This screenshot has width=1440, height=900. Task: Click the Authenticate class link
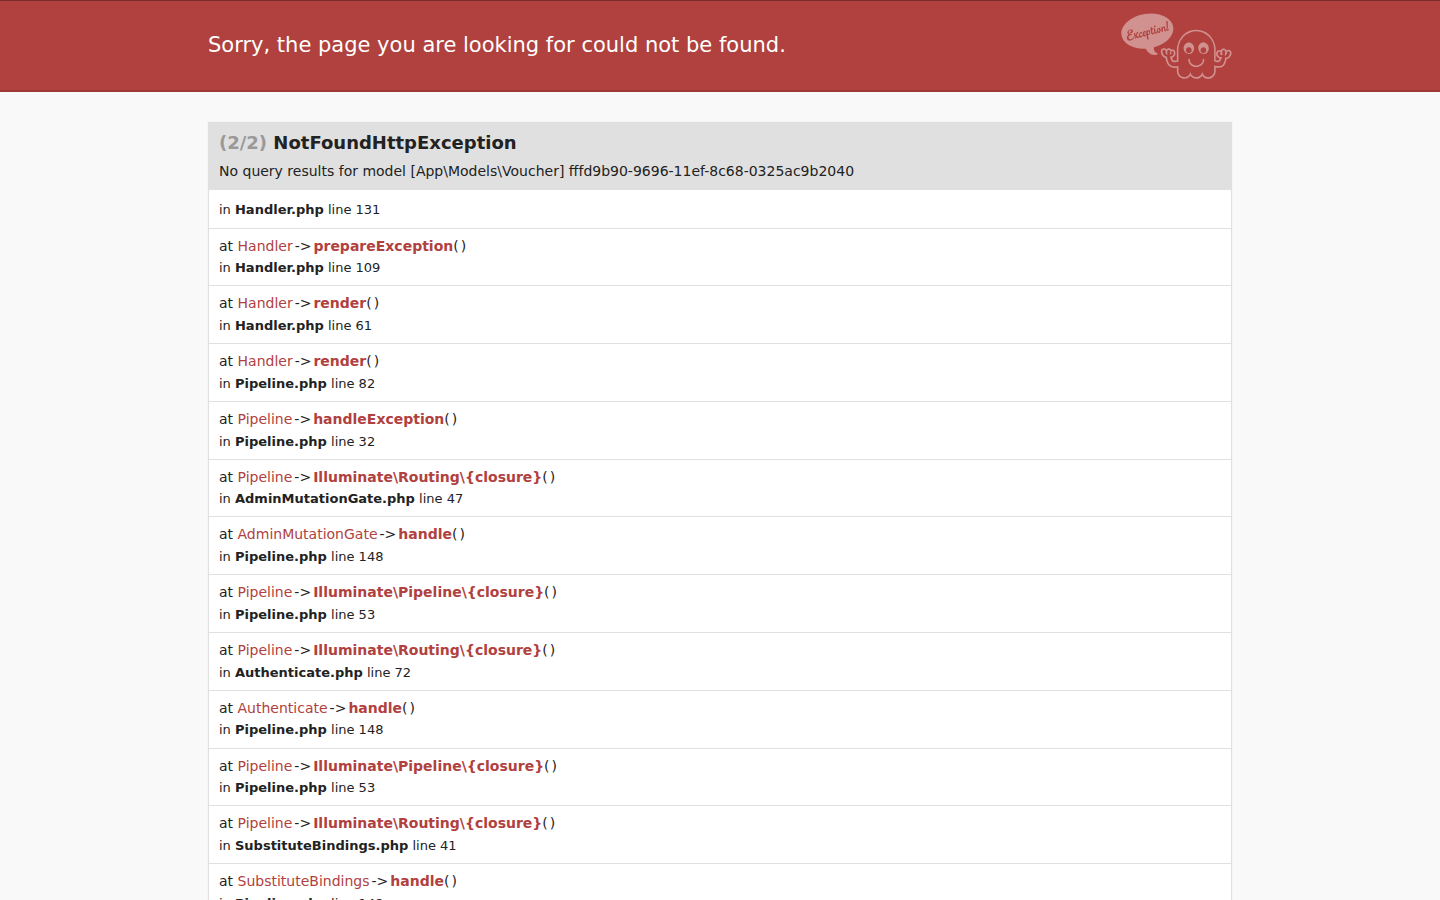282,708
